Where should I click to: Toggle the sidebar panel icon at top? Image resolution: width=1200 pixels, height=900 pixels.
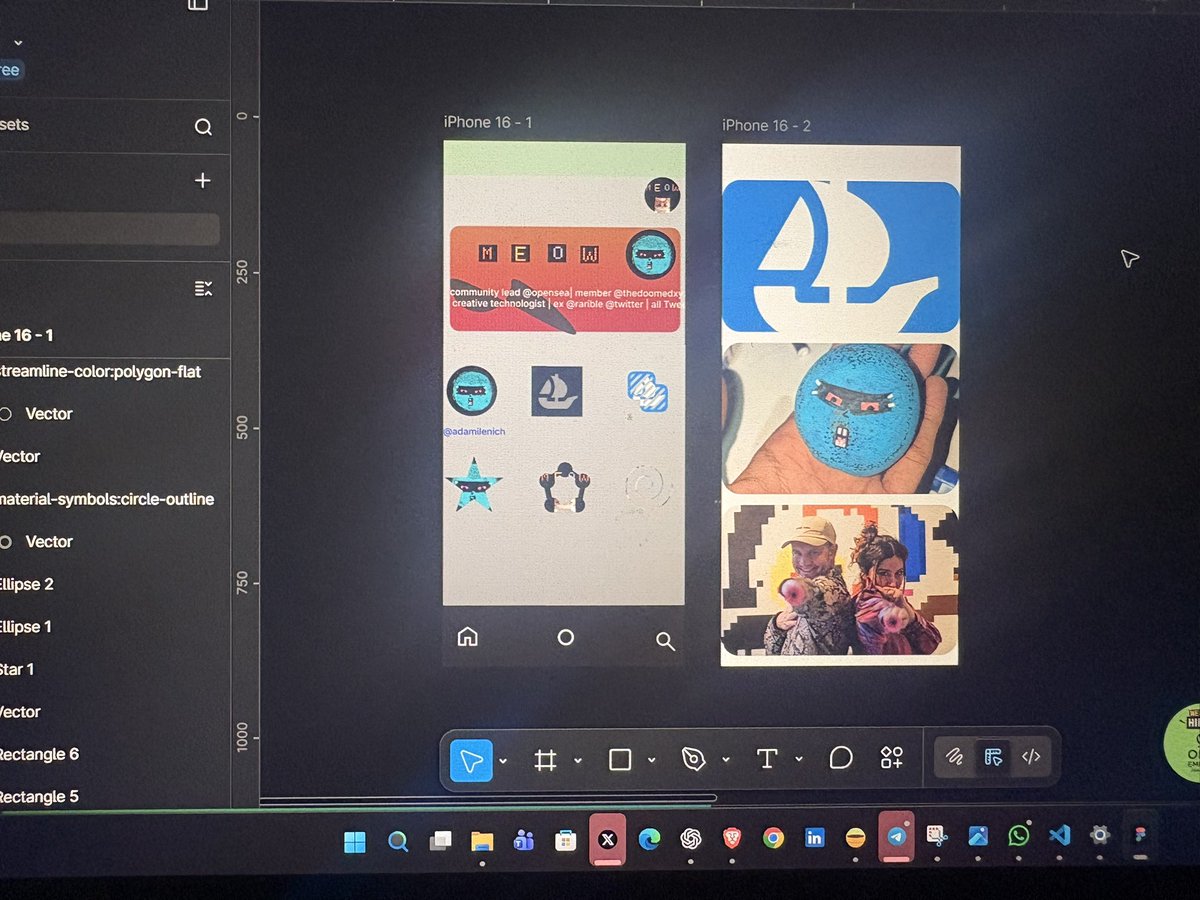[x=198, y=5]
